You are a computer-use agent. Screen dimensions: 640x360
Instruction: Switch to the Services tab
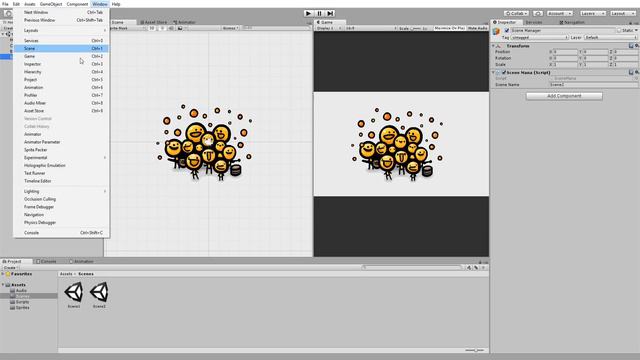coord(533,22)
